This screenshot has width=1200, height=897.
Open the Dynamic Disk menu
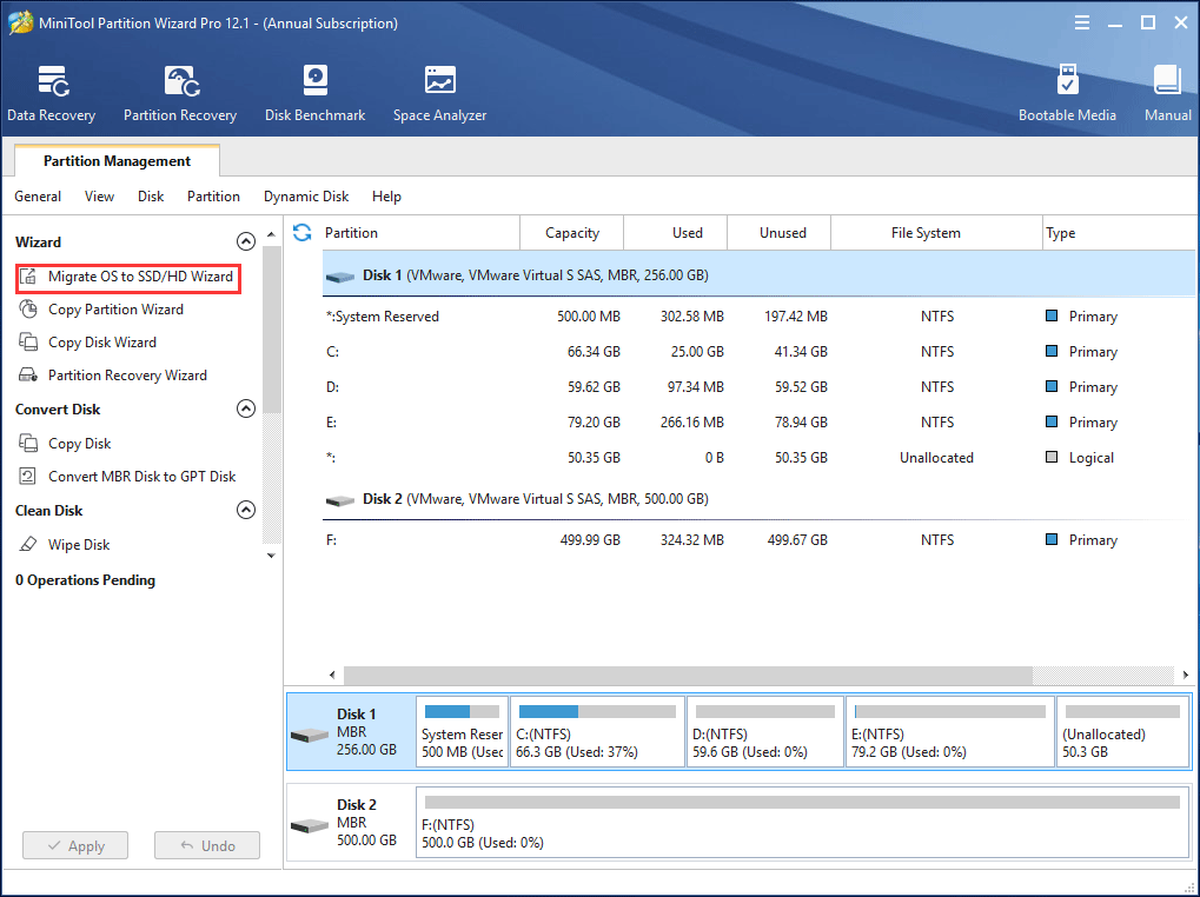tap(306, 196)
